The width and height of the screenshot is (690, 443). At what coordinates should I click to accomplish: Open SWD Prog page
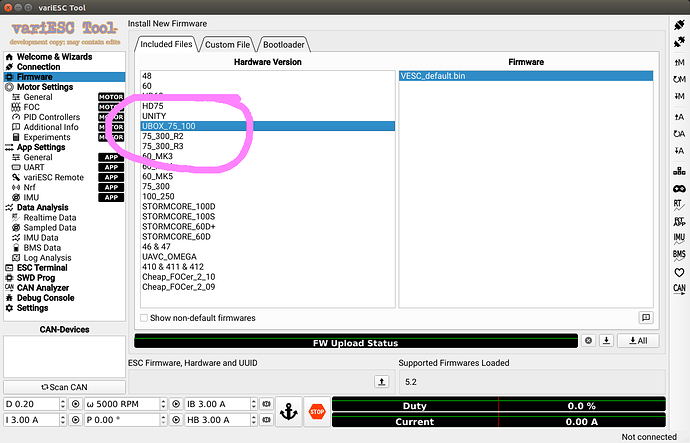[36, 278]
